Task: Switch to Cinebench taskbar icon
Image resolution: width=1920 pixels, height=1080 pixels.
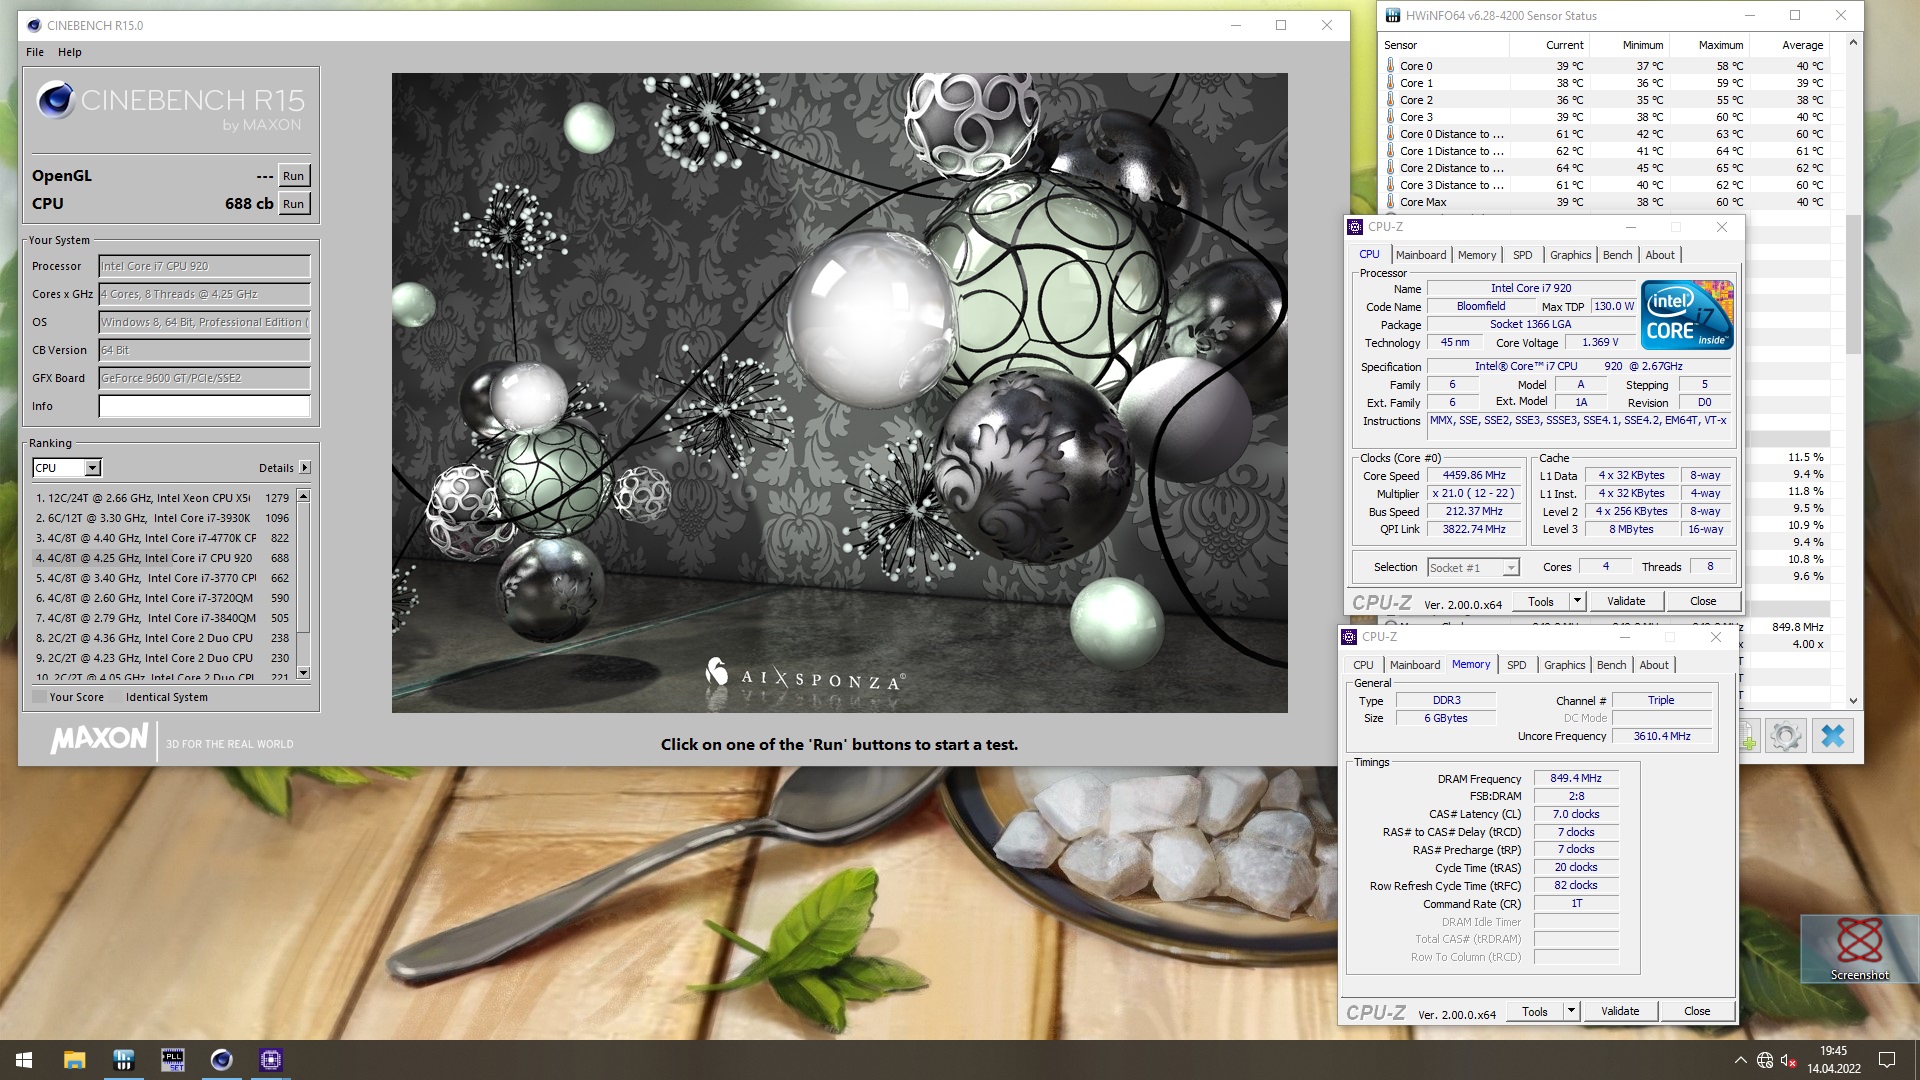Action: [221, 1060]
